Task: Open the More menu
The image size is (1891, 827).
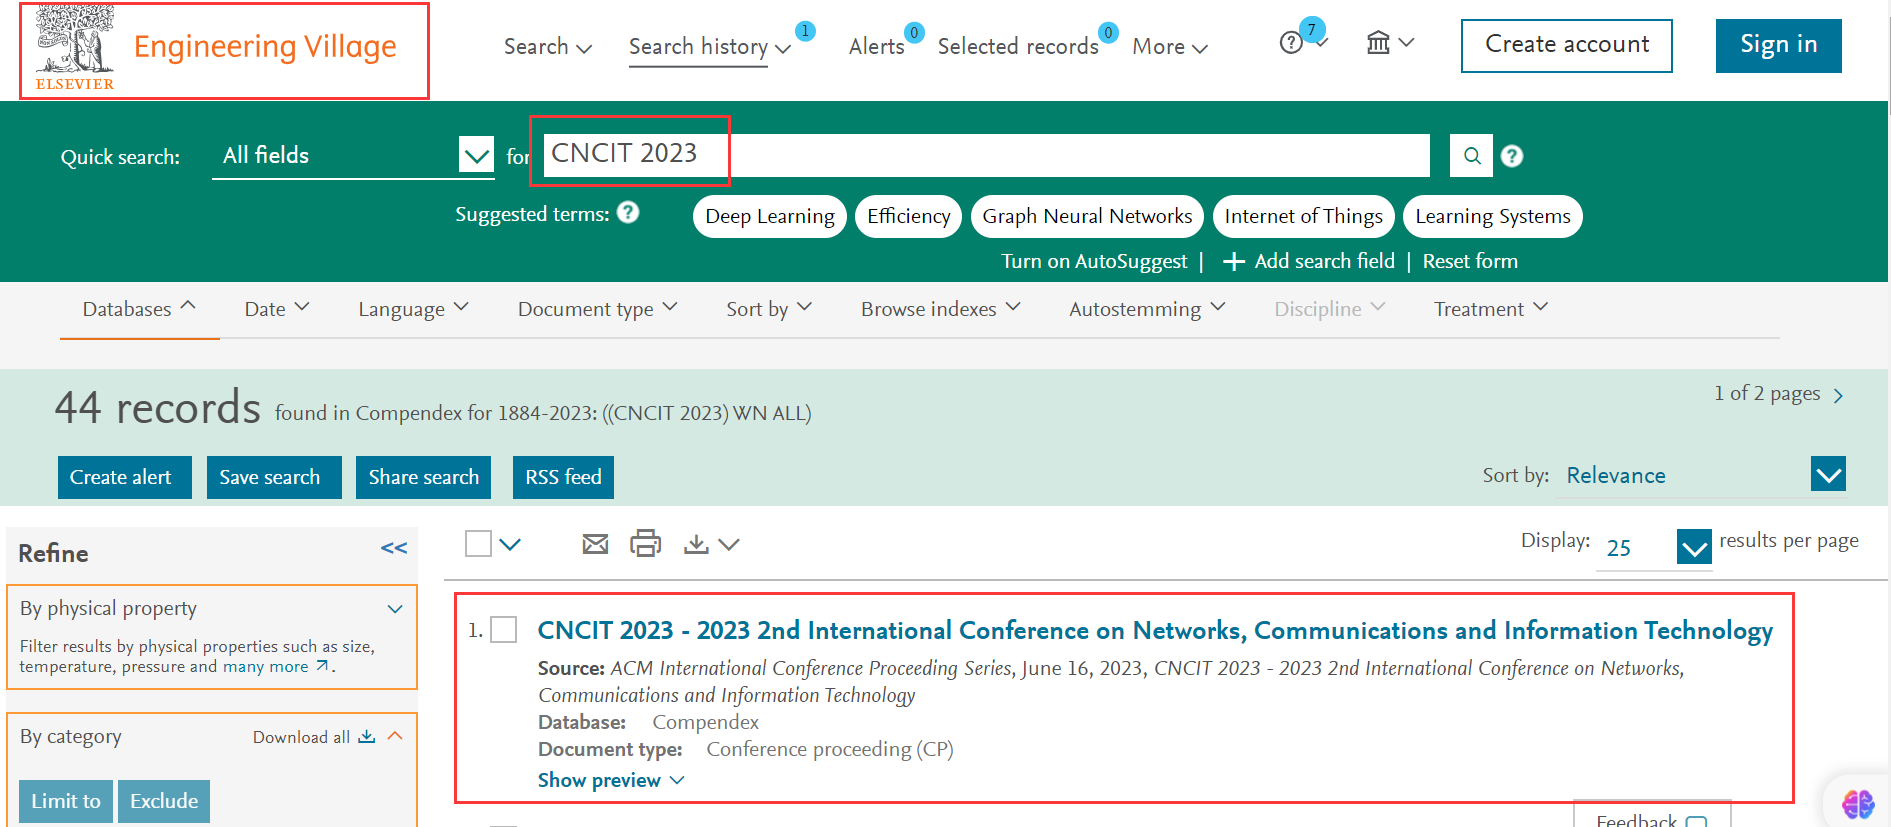Action: coord(1170,46)
